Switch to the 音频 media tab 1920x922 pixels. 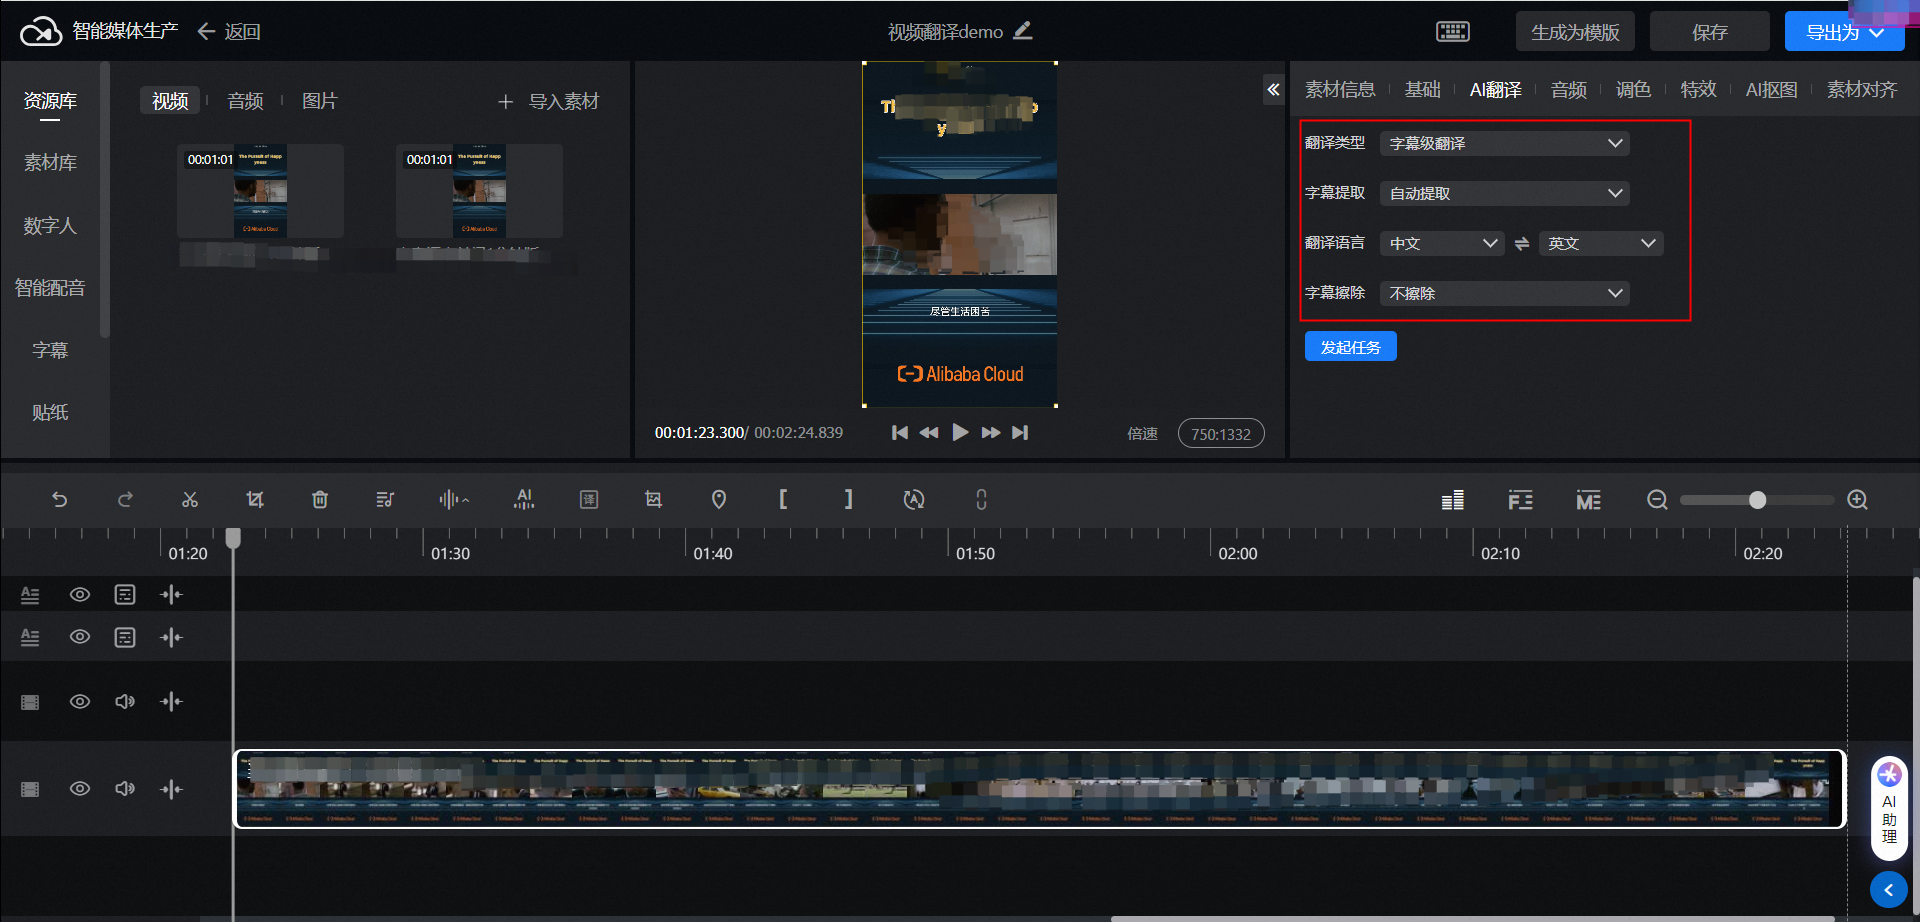coord(245,101)
